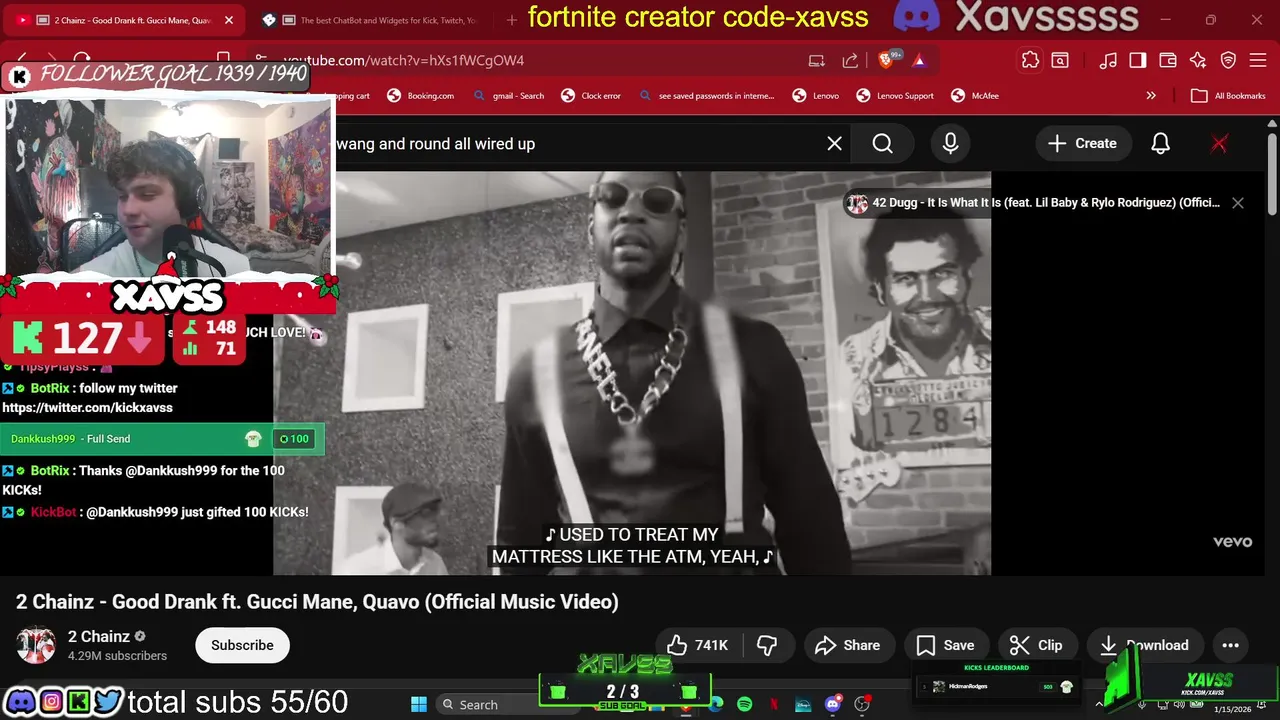Click the YouTube address bar URL

pos(404,60)
